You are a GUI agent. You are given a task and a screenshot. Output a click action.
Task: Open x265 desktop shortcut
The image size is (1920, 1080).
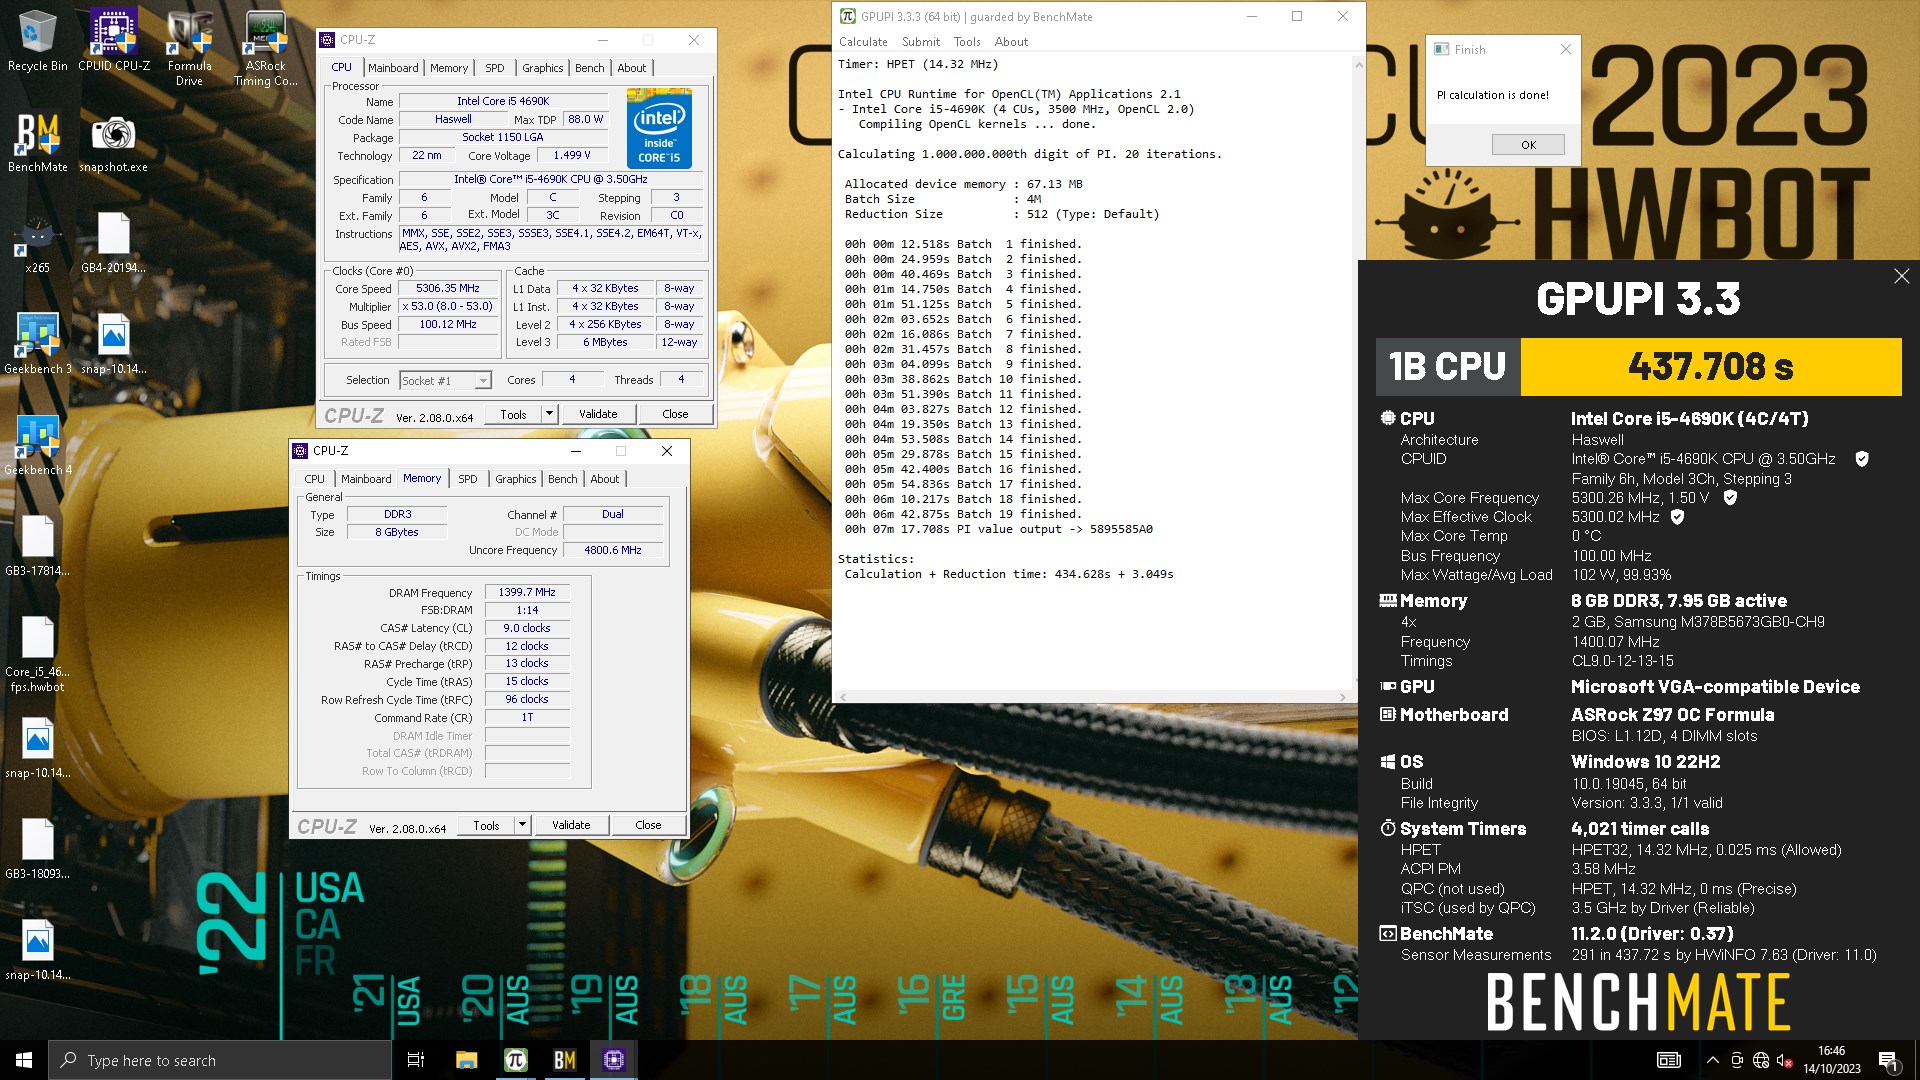(x=37, y=244)
